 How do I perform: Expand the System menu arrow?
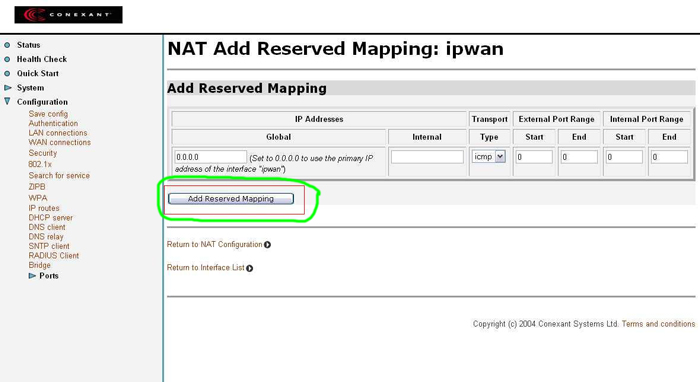8,87
